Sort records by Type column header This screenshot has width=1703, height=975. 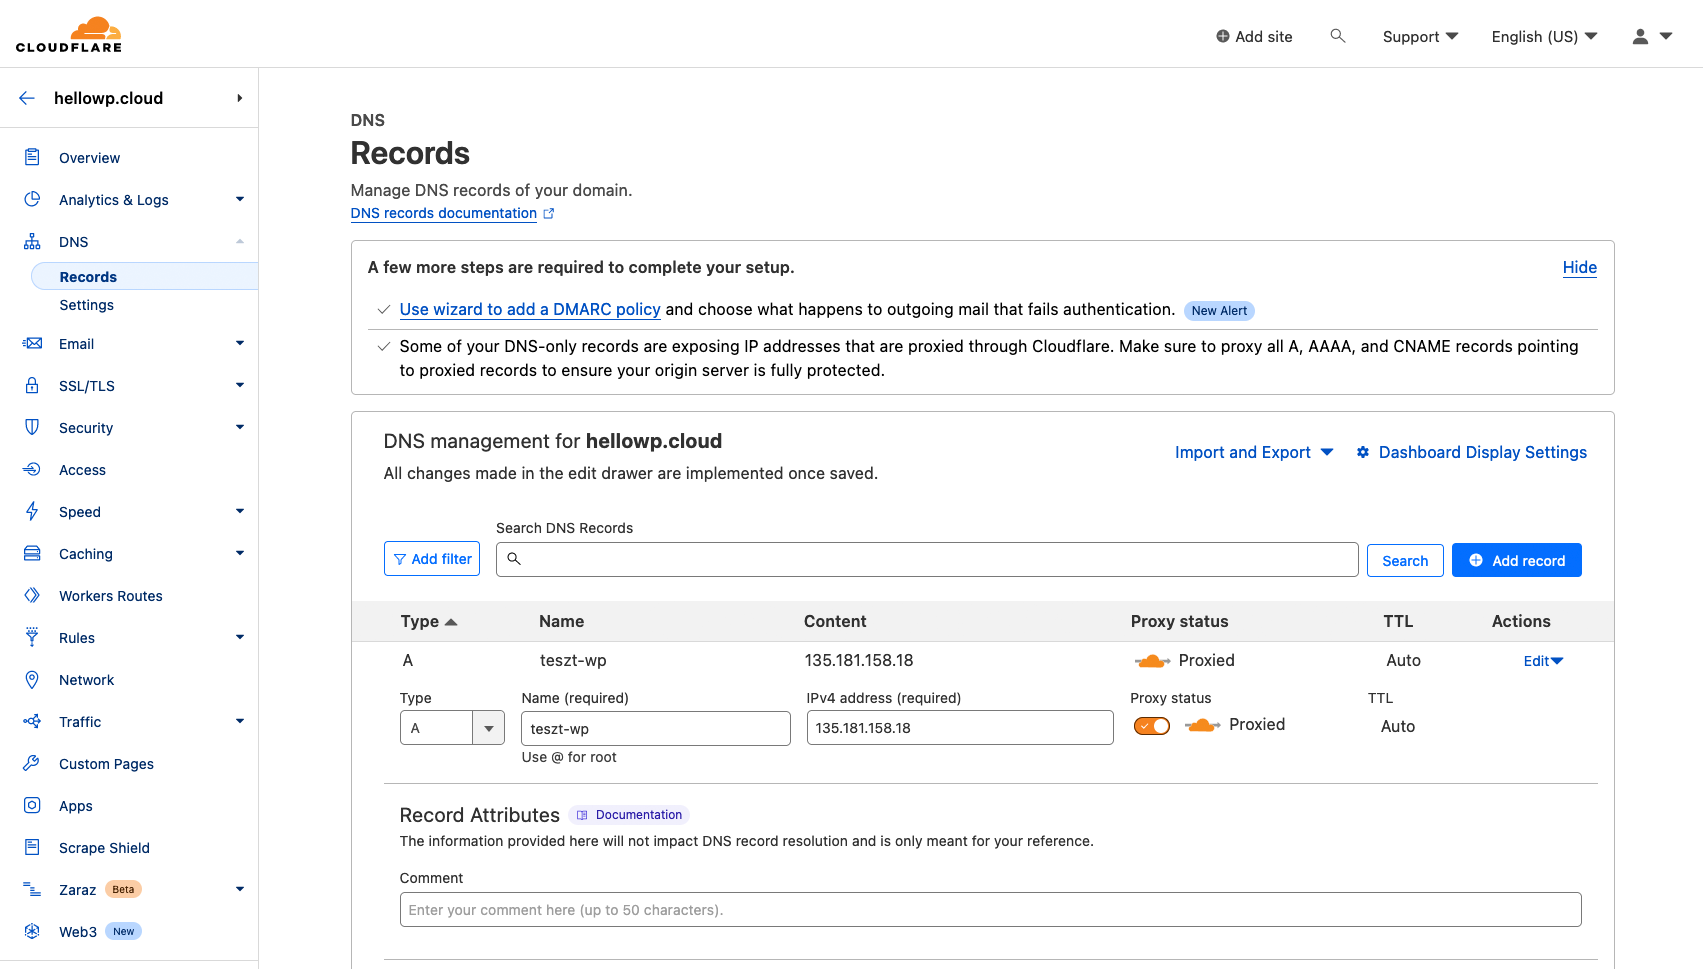click(429, 621)
